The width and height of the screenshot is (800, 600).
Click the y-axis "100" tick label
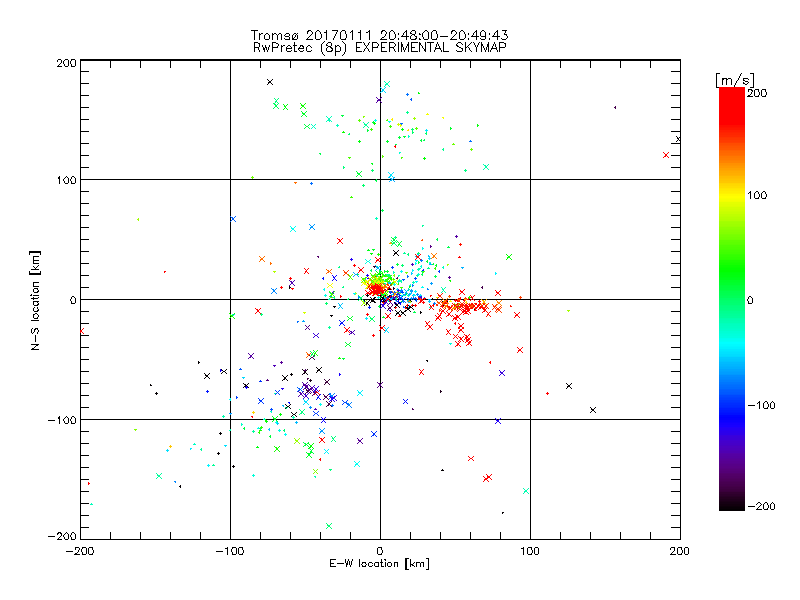(66, 180)
